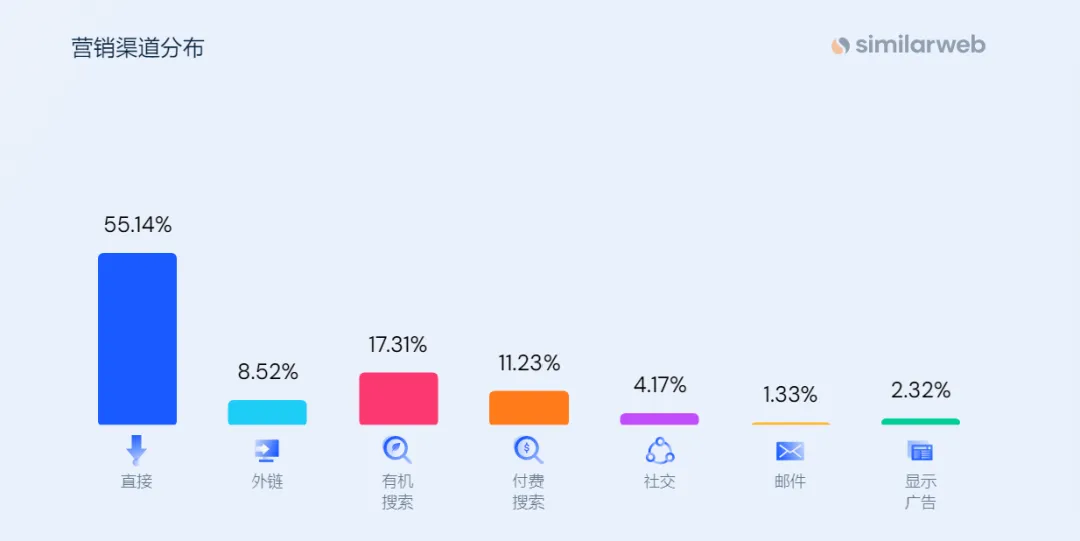Click the 17.31% value label
This screenshot has height=541, width=1080.
pyautogui.click(x=398, y=345)
